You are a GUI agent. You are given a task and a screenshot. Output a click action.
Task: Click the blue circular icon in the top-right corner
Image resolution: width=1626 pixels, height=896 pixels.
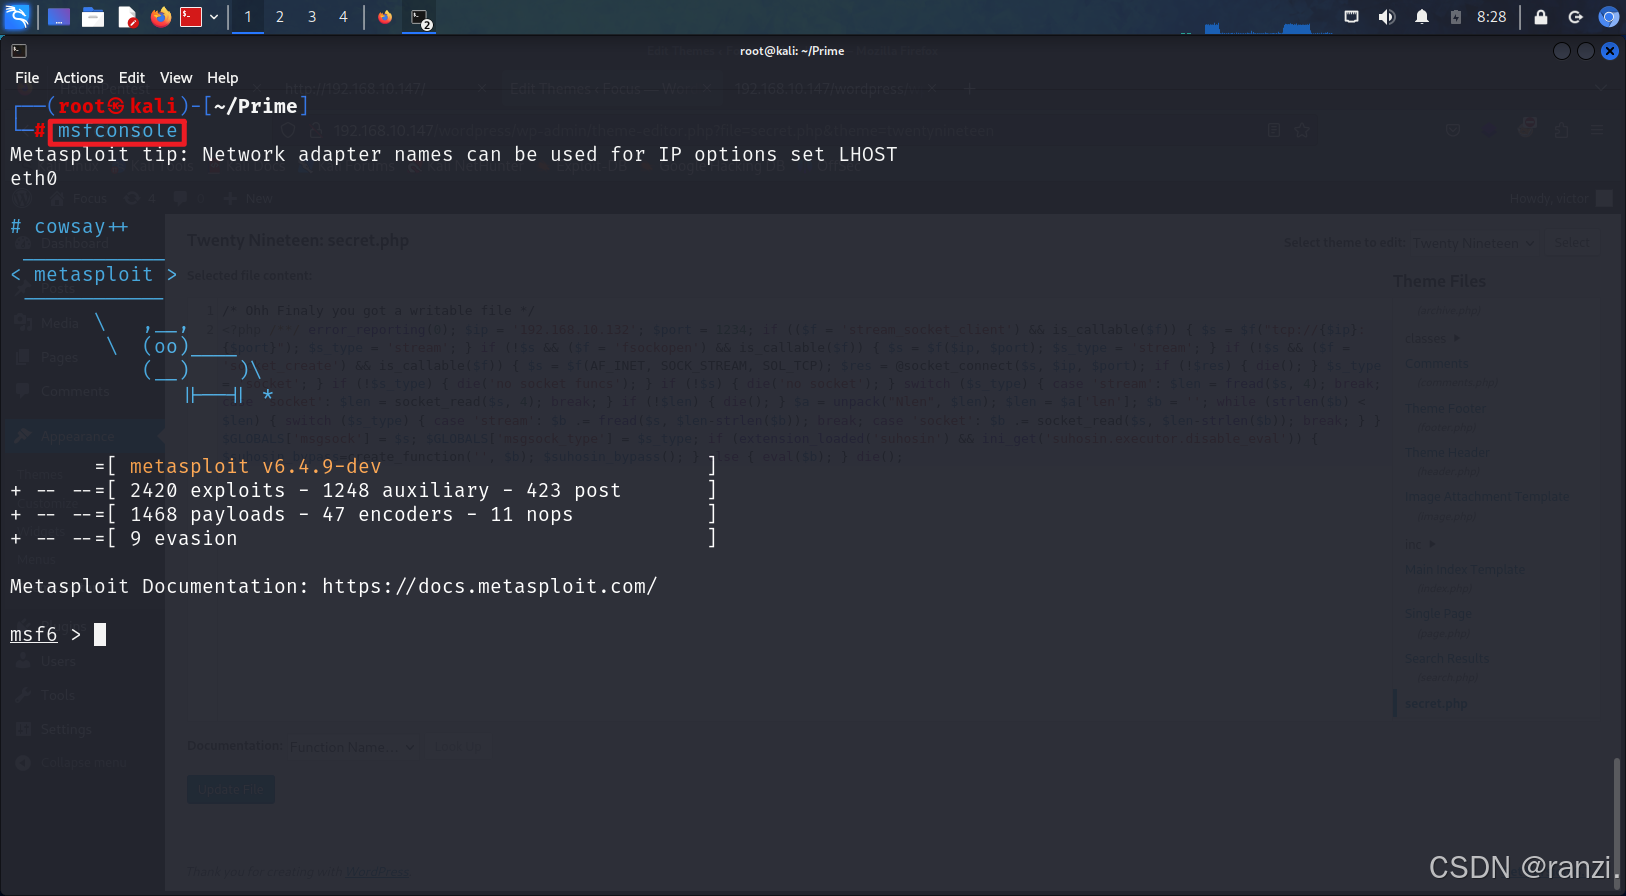1609,17
